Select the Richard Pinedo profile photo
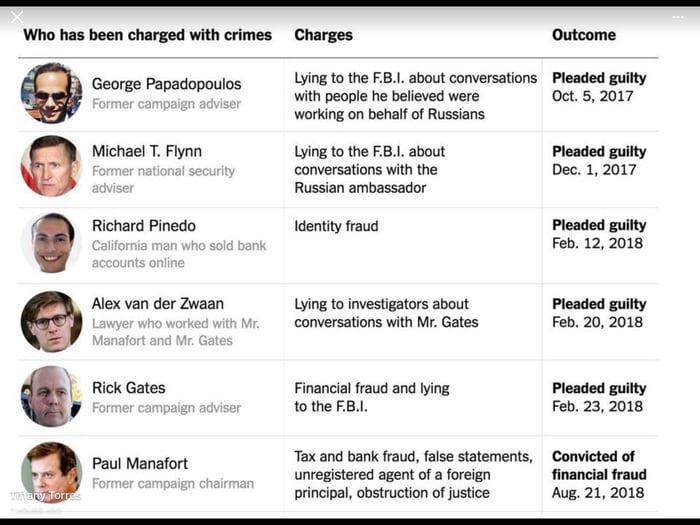 (x=51, y=243)
